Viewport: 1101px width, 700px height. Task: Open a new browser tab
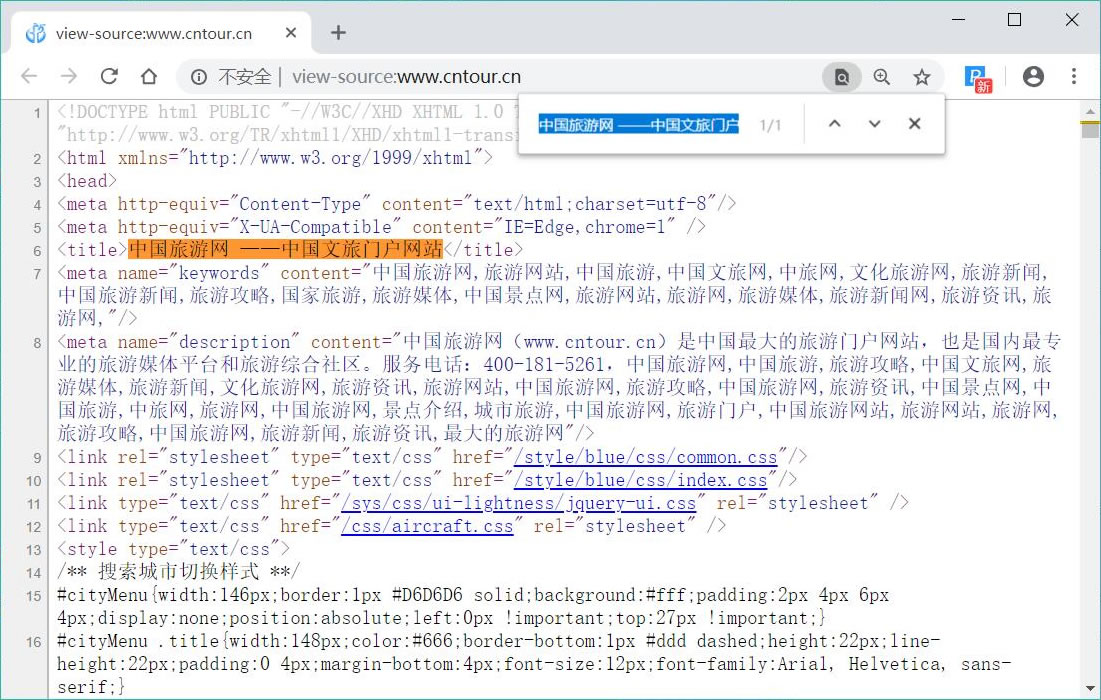[338, 32]
